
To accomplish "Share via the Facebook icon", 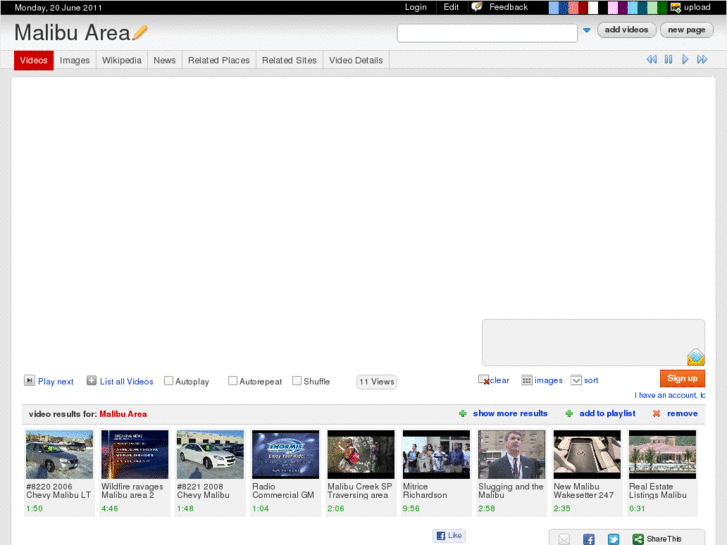I will pyautogui.click(x=589, y=539).
